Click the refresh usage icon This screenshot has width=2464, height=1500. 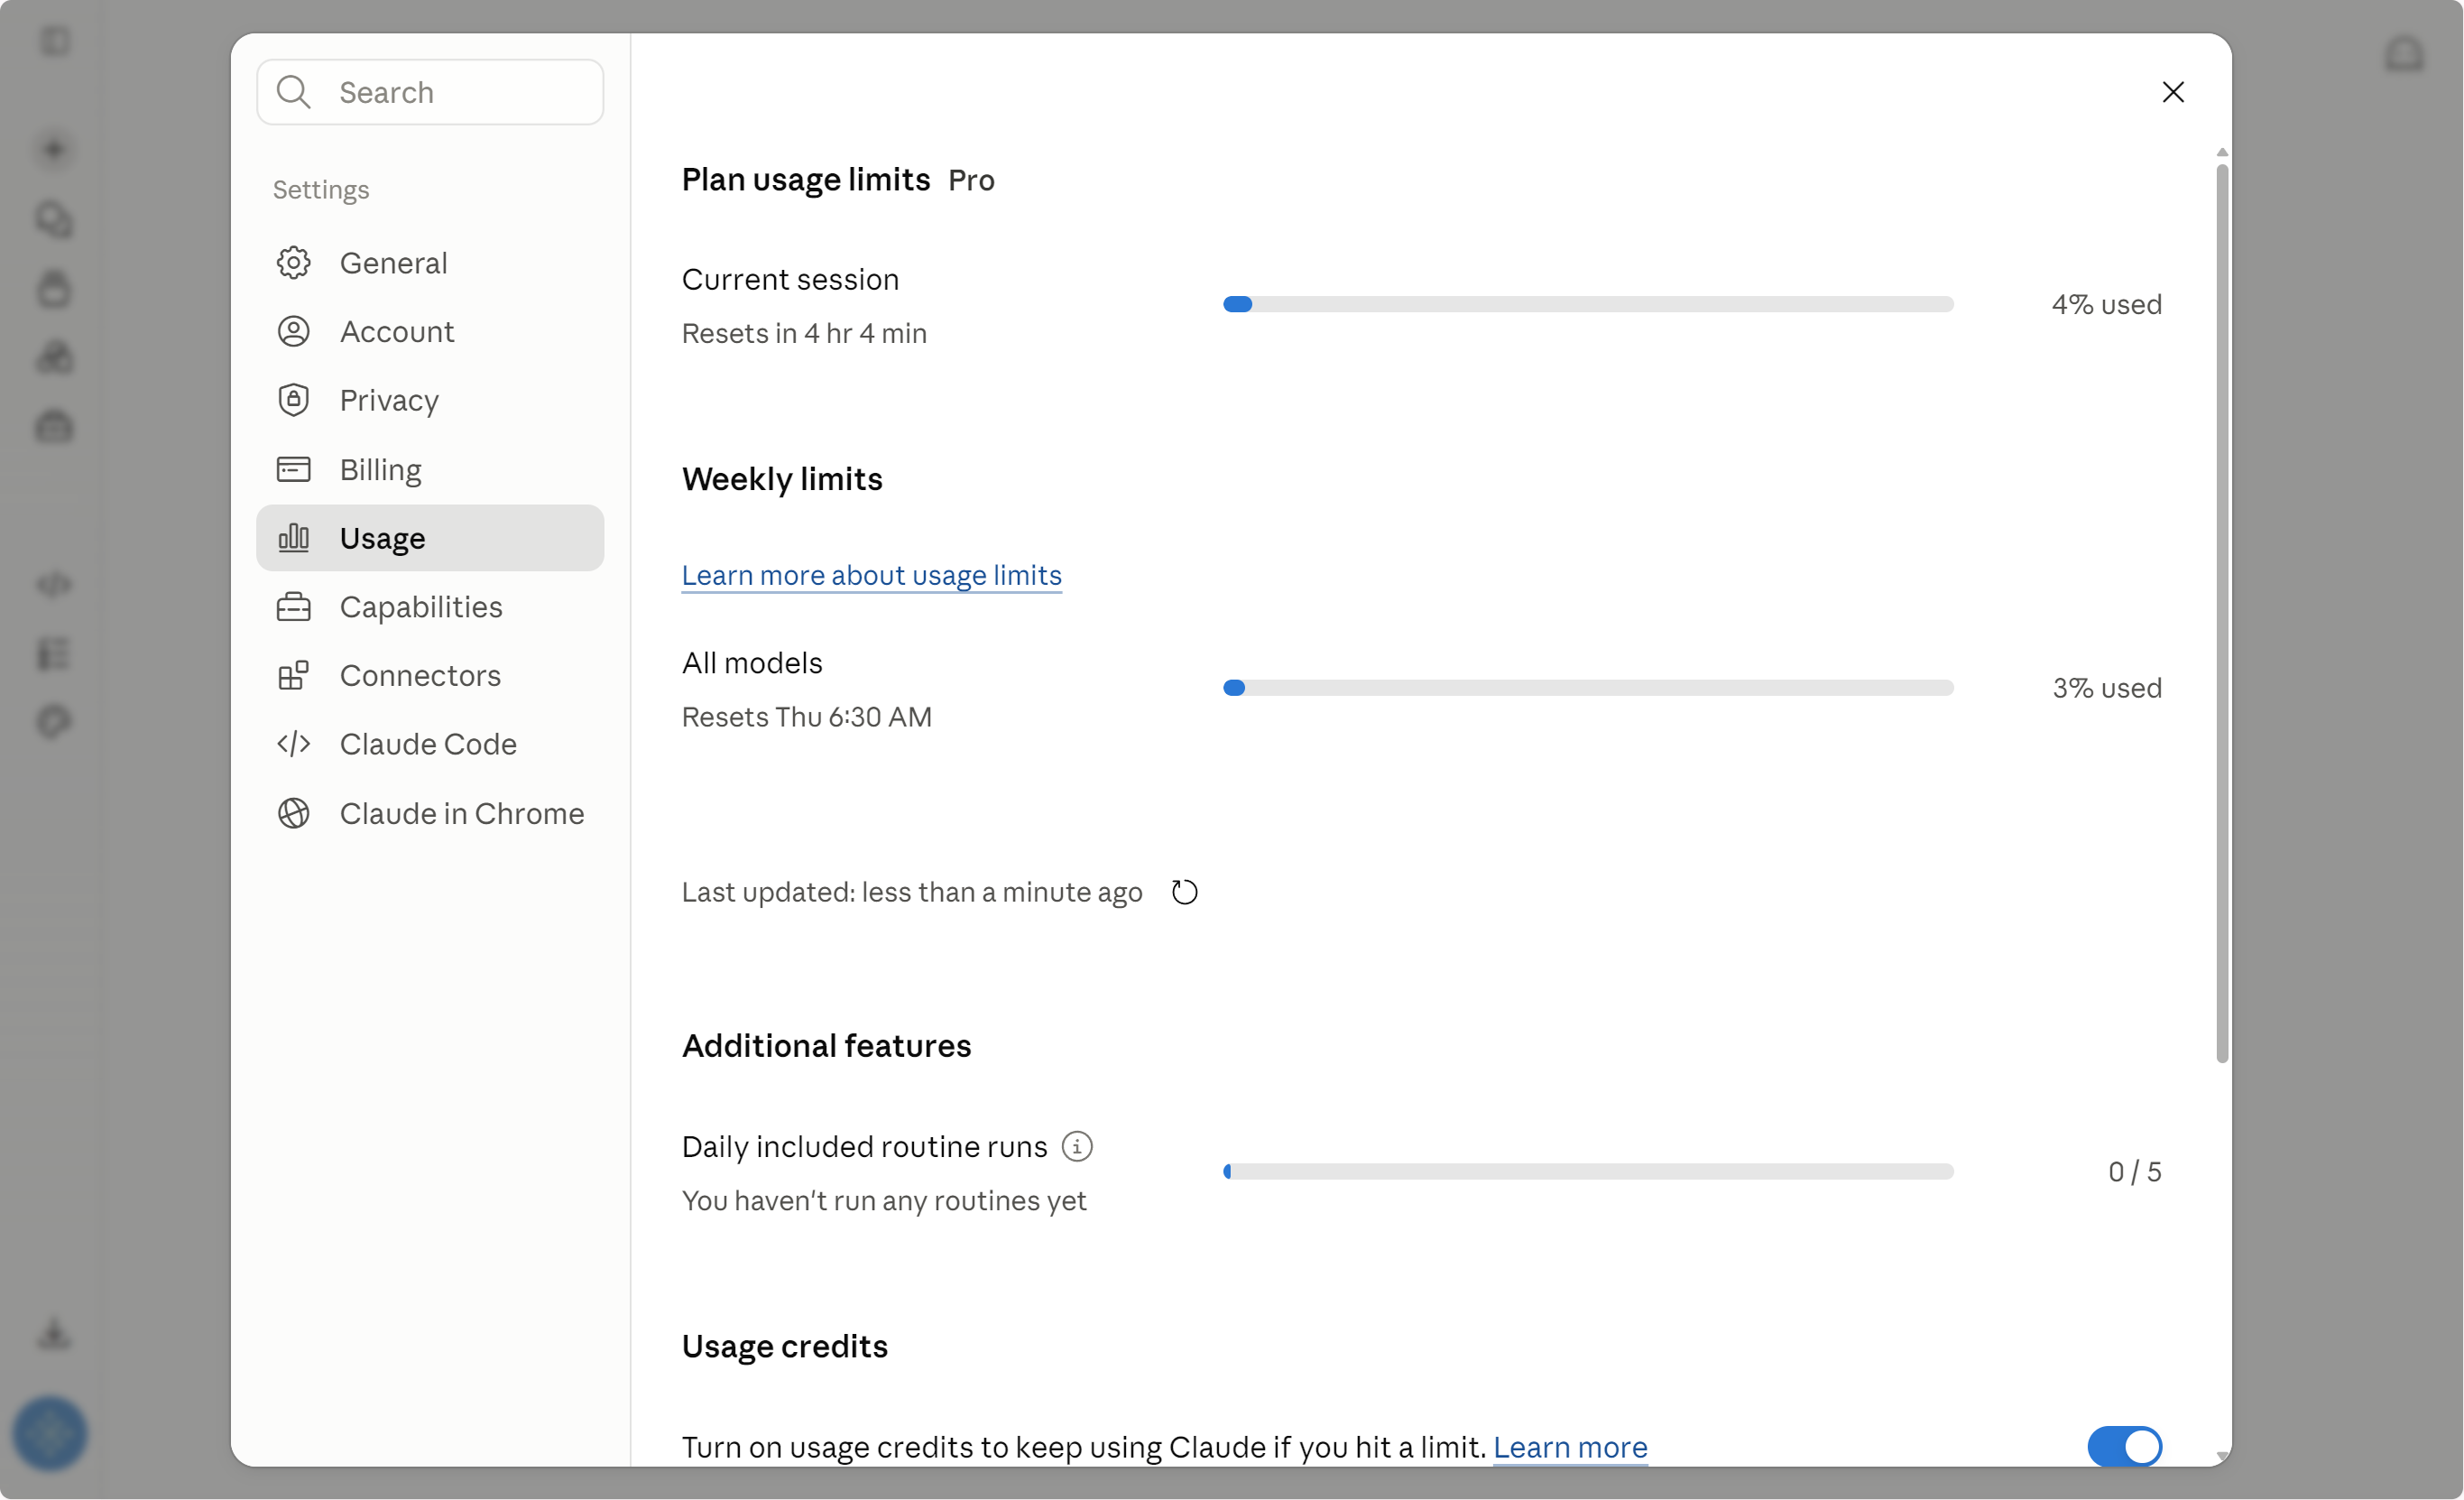[x=1184, y=891]
